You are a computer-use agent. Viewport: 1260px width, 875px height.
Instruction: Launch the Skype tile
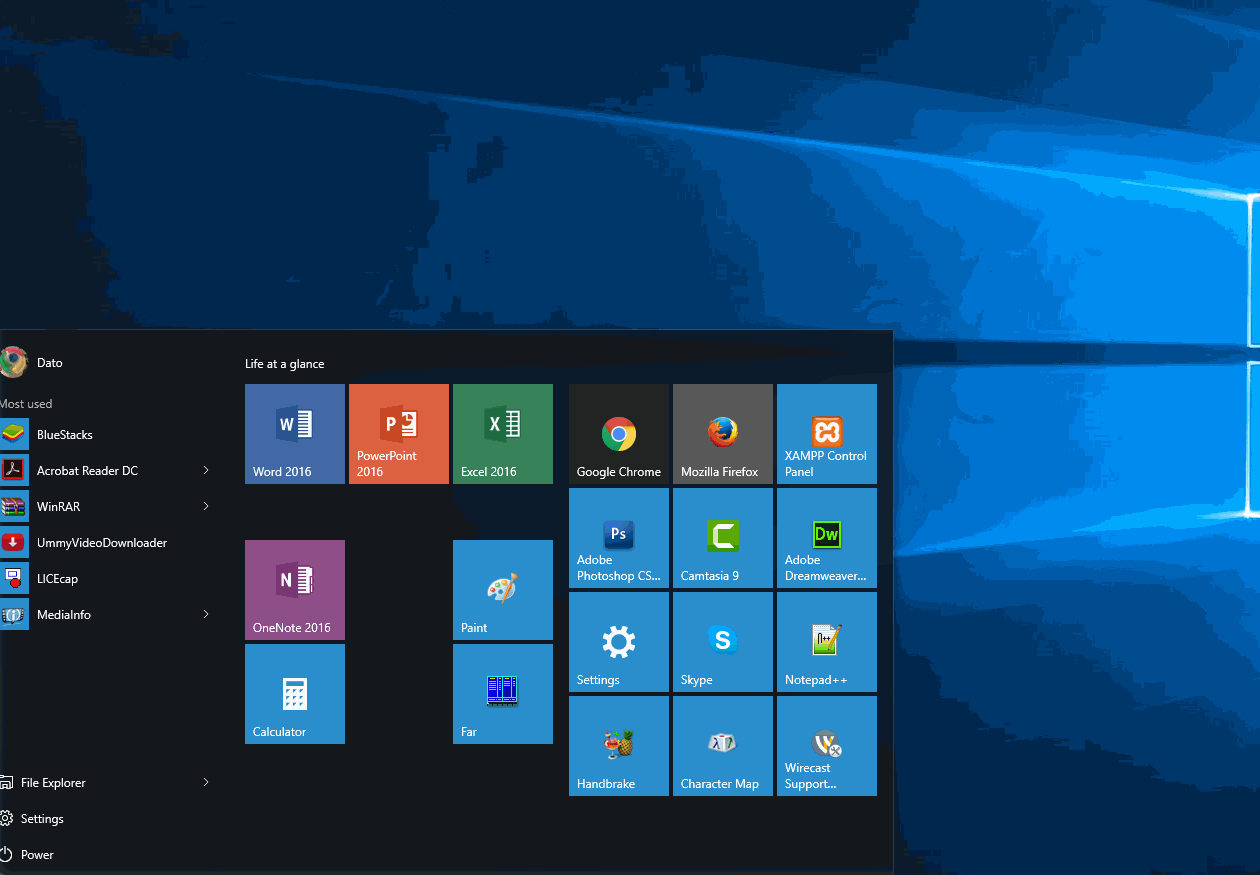coord(723,642)
